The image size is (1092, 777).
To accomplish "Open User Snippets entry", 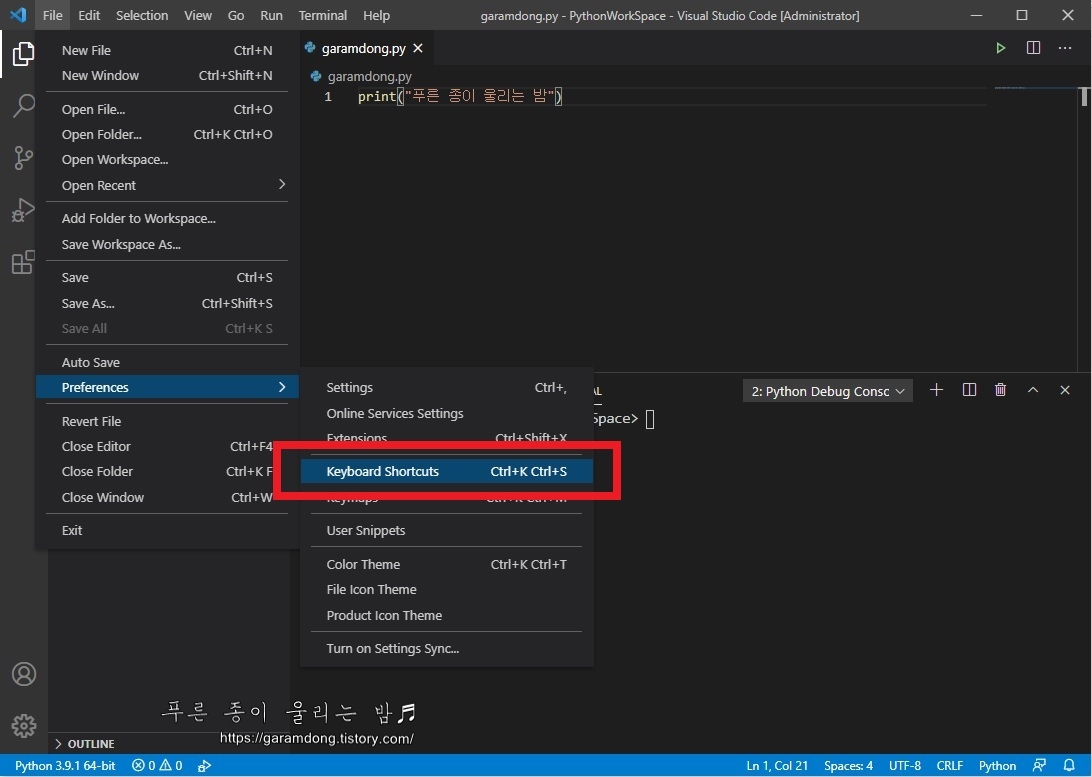I will [446, 531].
